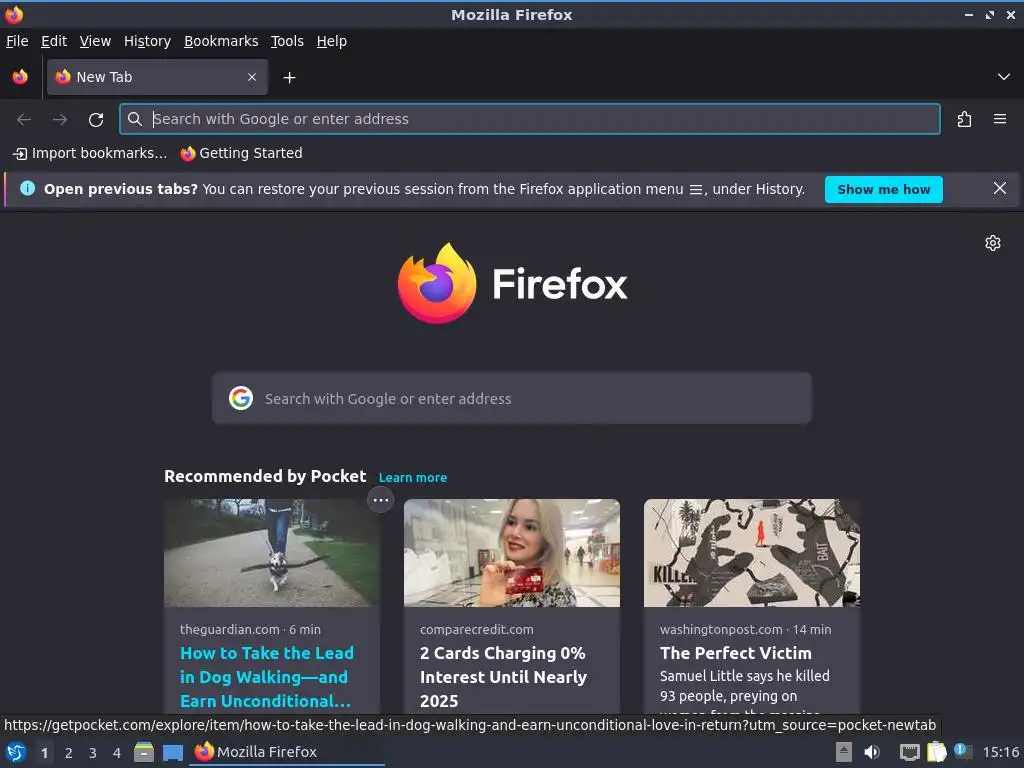This screenshot has height=768, width=1024.
Task: Go forward with the forward arrow
Action: pyautogui.click(x=60, y=120)
